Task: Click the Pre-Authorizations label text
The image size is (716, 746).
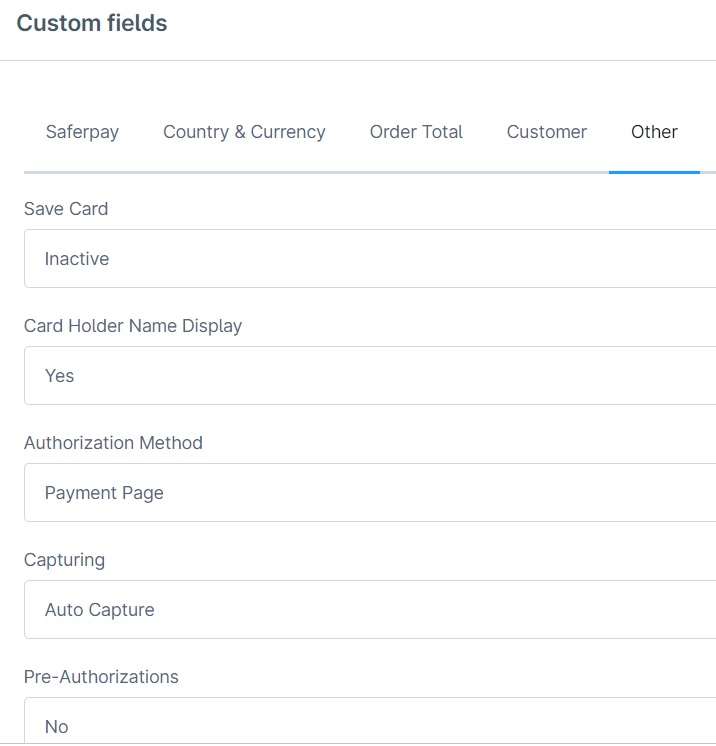Action: point(101,677)
